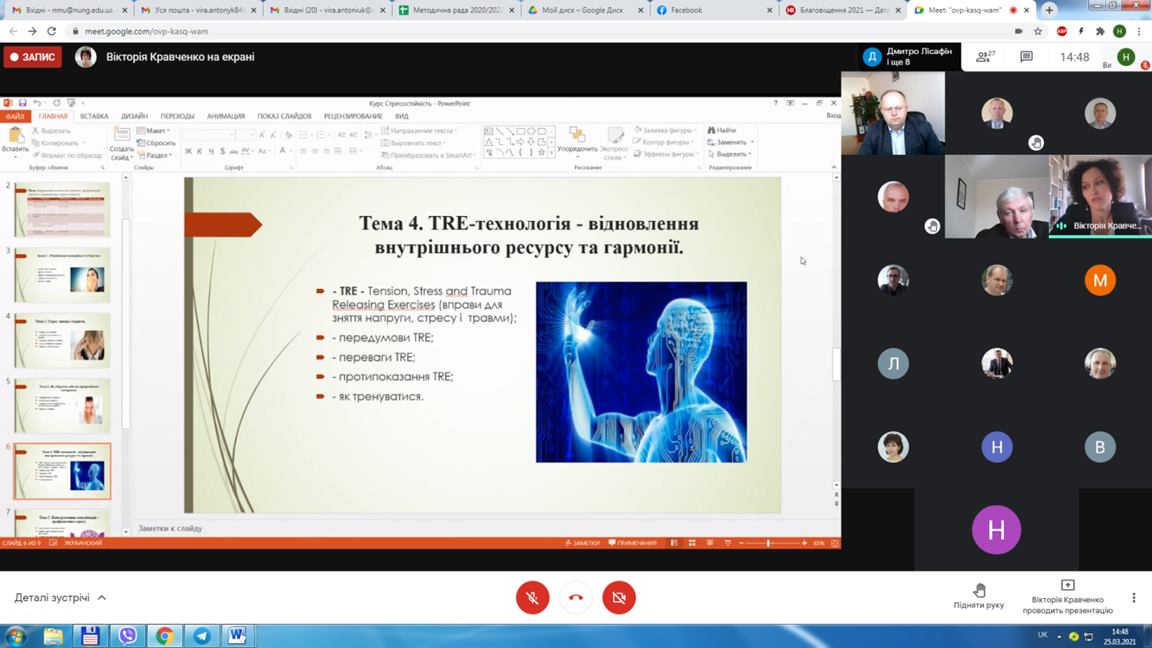Unmute the microphone in Meet
The image size is (1152, 648).
tap(532, 598)
